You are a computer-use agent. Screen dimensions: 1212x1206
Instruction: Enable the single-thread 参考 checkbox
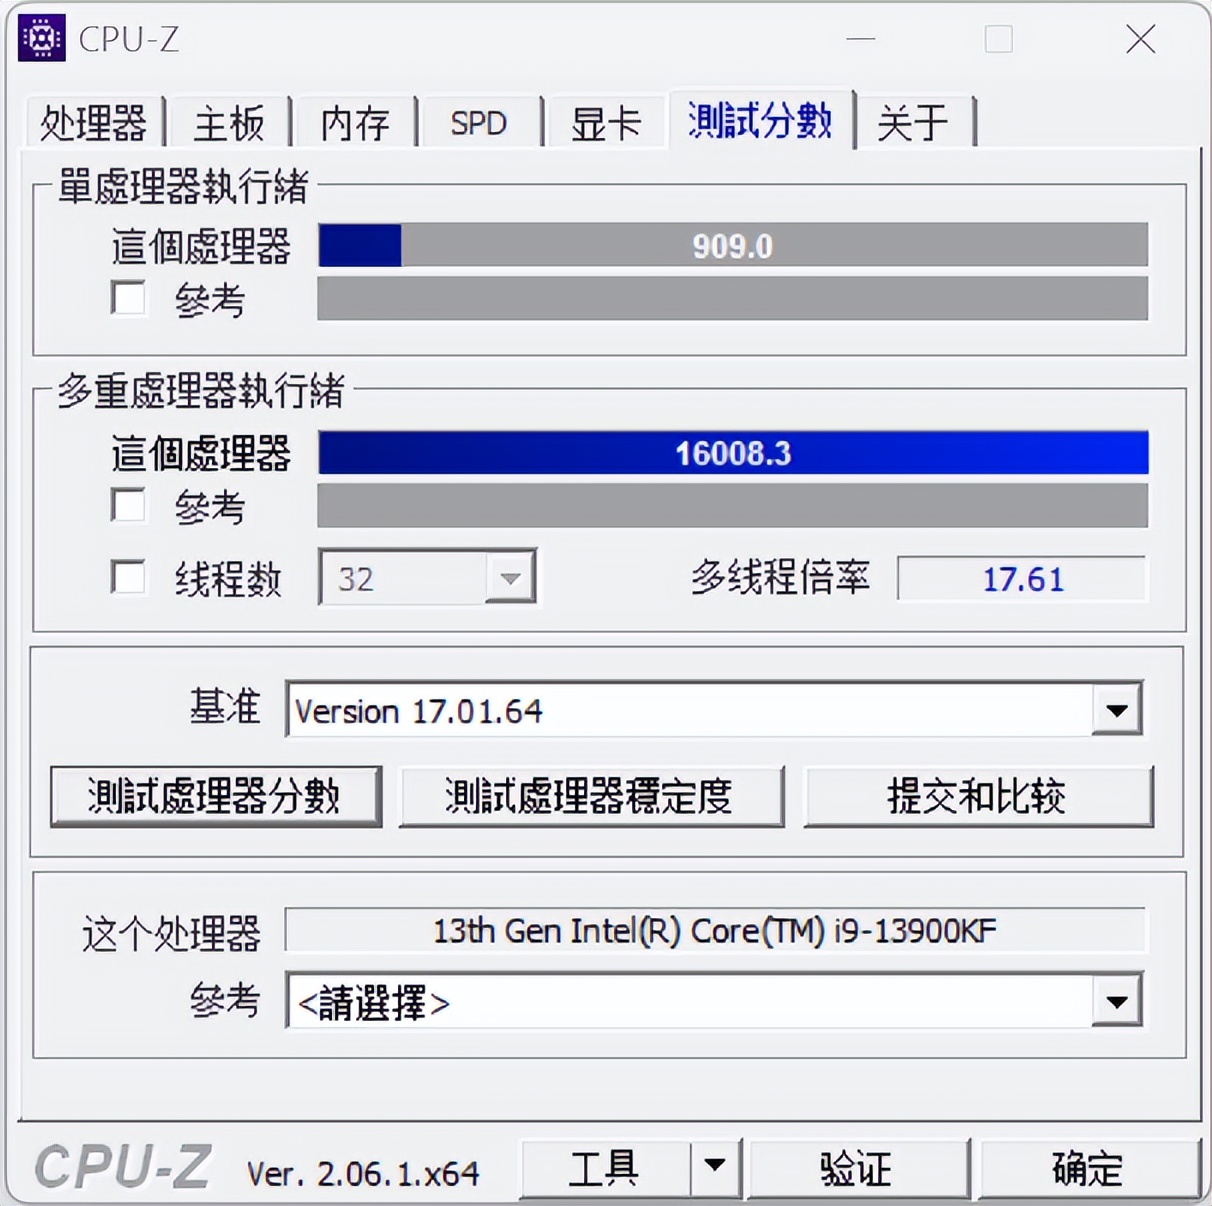(128, 299)
